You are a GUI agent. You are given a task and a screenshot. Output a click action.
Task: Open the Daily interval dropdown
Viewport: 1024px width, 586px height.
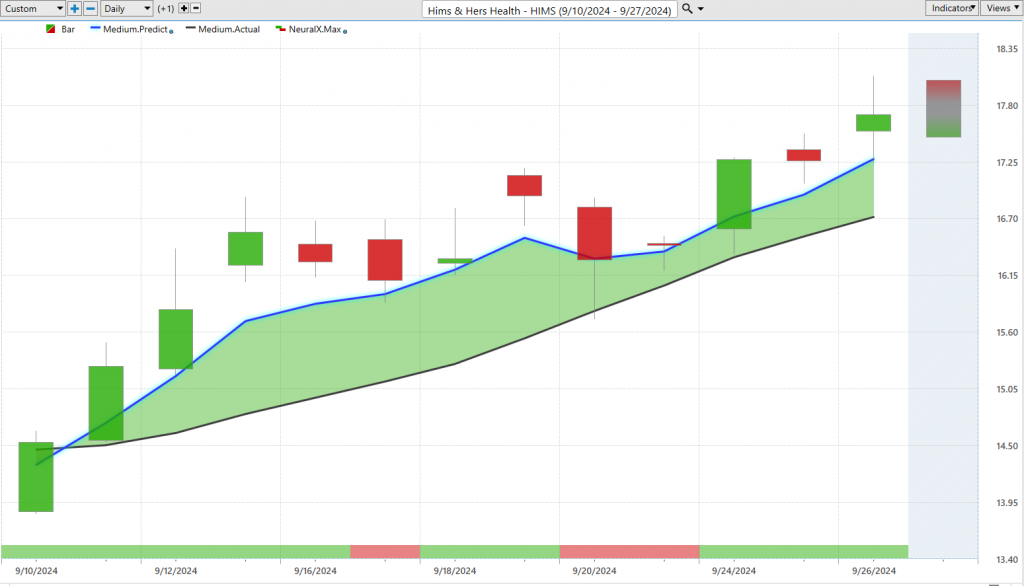[127, 8]
